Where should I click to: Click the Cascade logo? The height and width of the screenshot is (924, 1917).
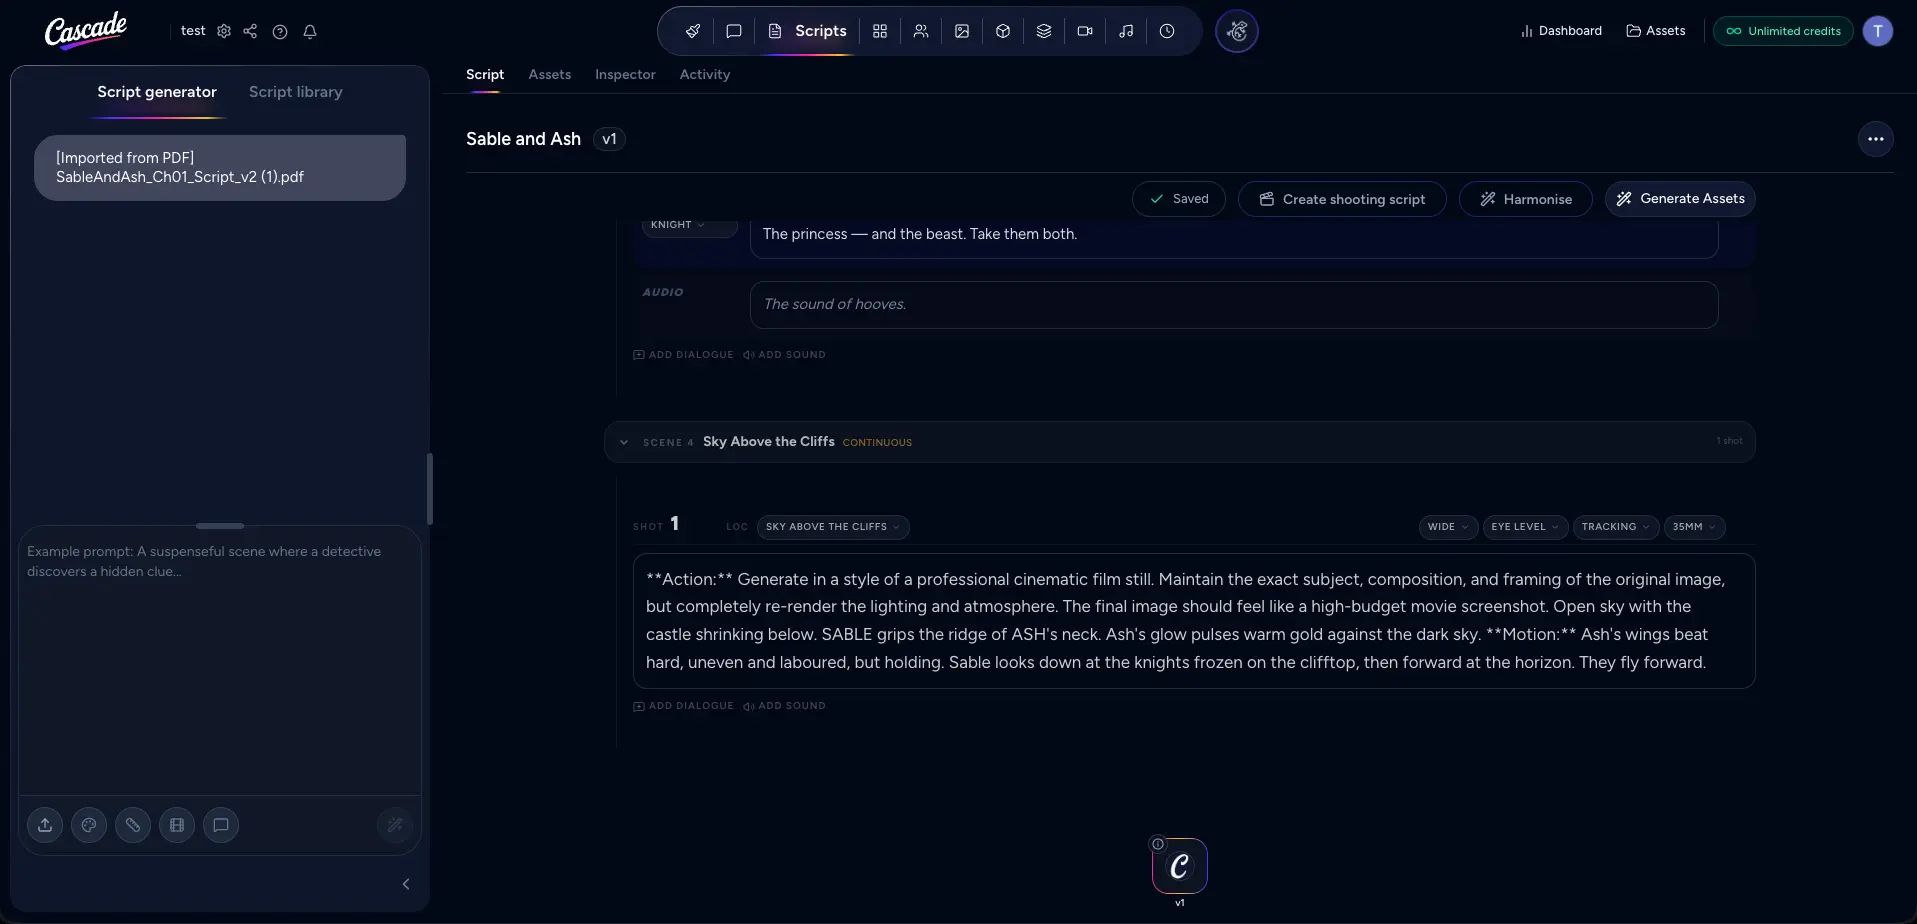coord(86,30)
